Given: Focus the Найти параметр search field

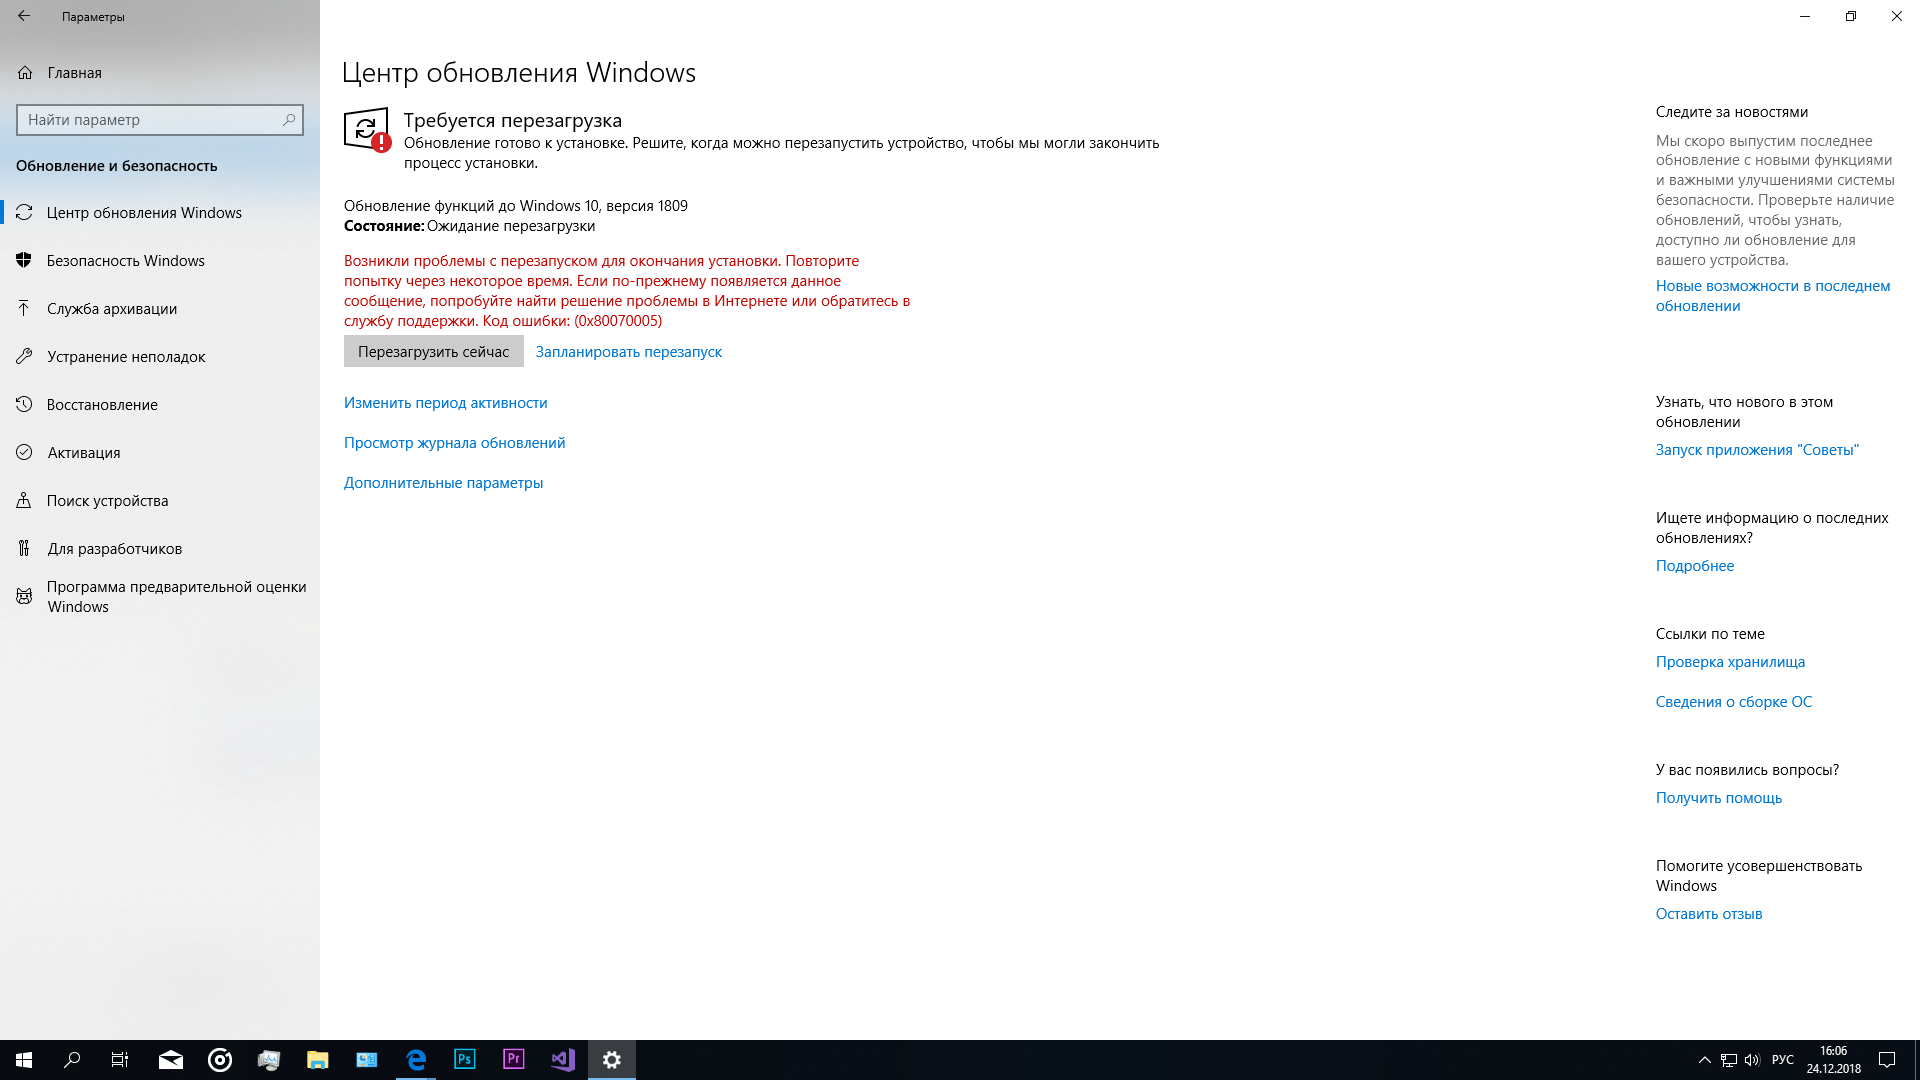Looking at the screenshot, I should (x=150, y=120).
